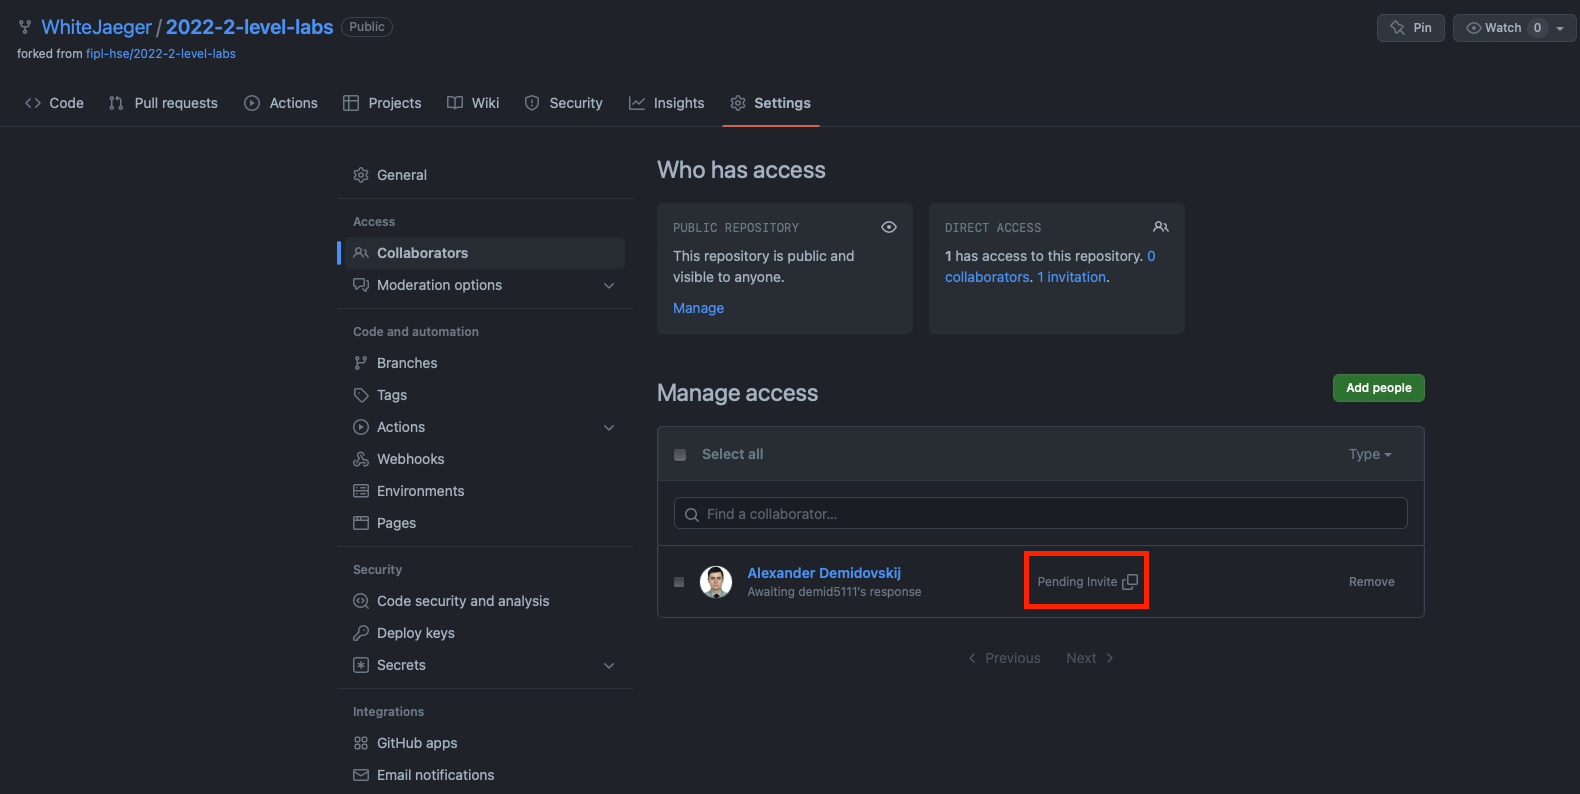Image resolution: width=1580 pixels, height=794 pixels.
Task: Open the Type filter dropdown
Action: pos(1369,454)
